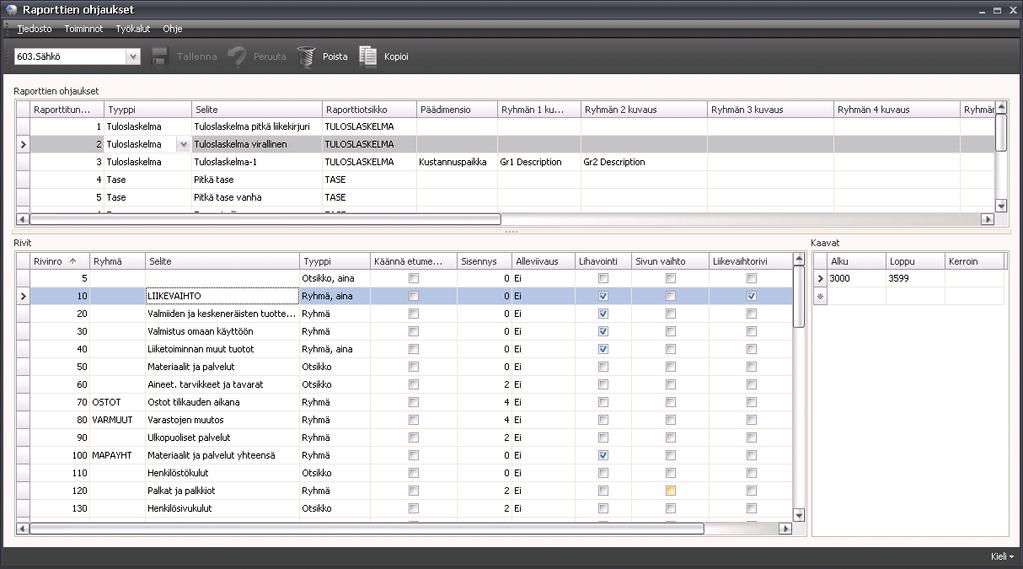Toggle Liikevaihtorivi for Henkilöstökulut row

752,473
